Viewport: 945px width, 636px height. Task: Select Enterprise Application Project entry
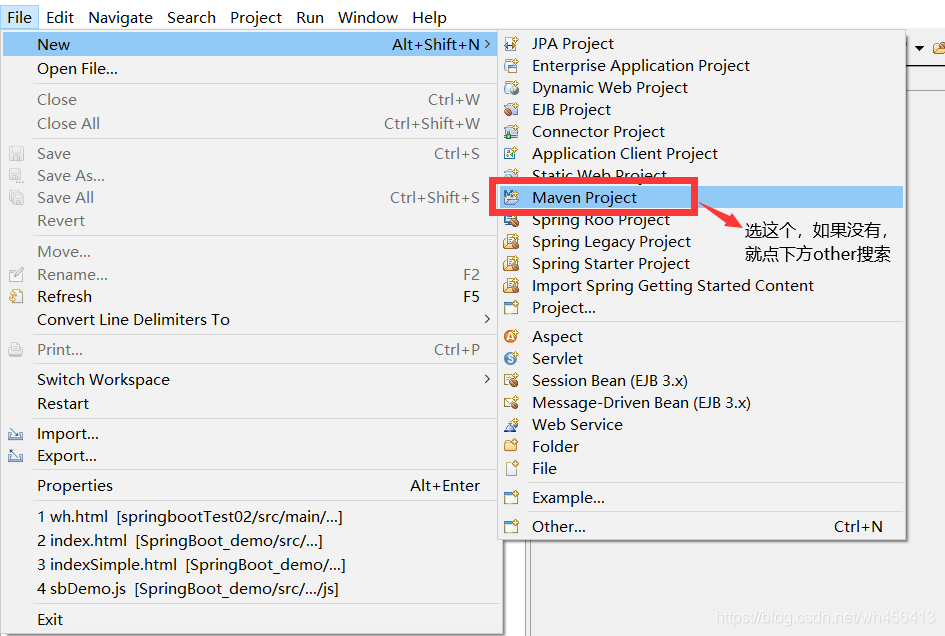click(x=702, y=65)
